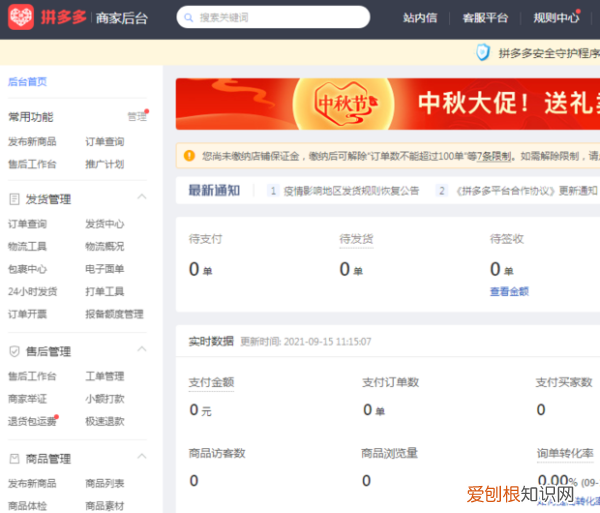Open 包裹中心
Screen dimensions: 600x513
pos(28,269)
